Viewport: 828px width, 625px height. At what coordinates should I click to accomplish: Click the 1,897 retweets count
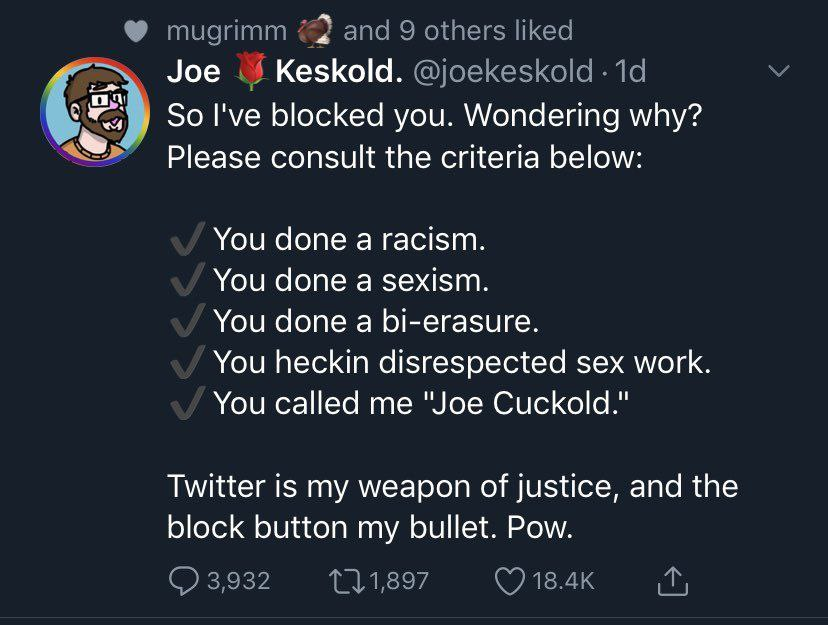coord(396,581)
